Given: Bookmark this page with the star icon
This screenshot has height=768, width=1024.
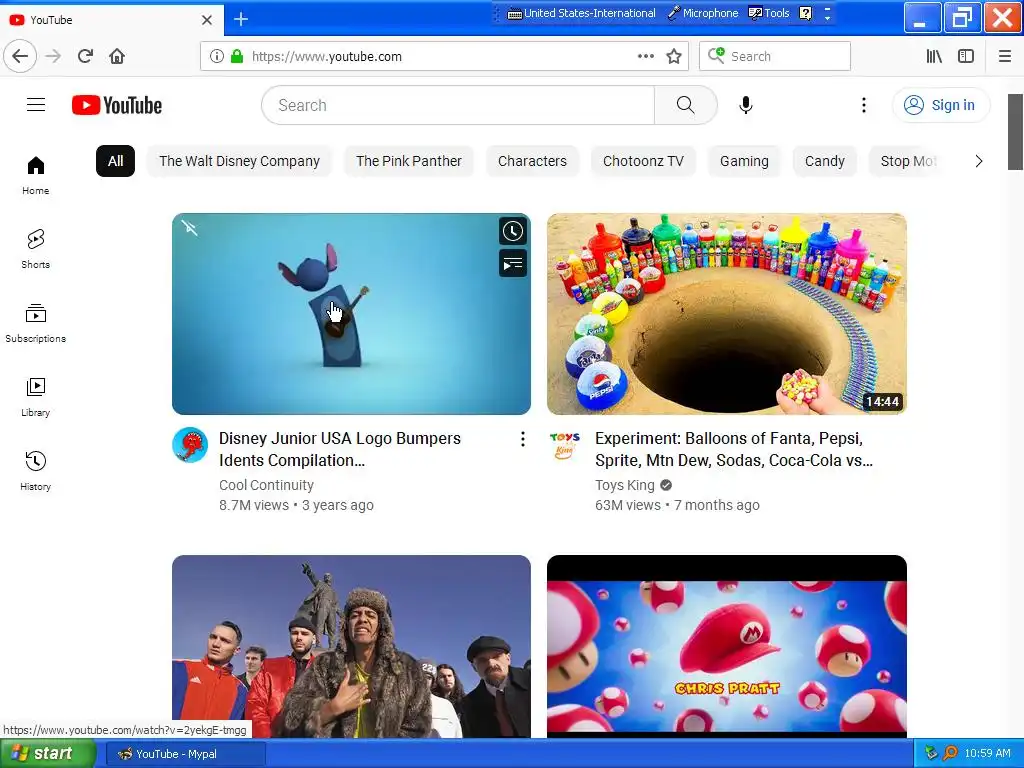Looking at the screenshot, I should (x=674, y=56).
